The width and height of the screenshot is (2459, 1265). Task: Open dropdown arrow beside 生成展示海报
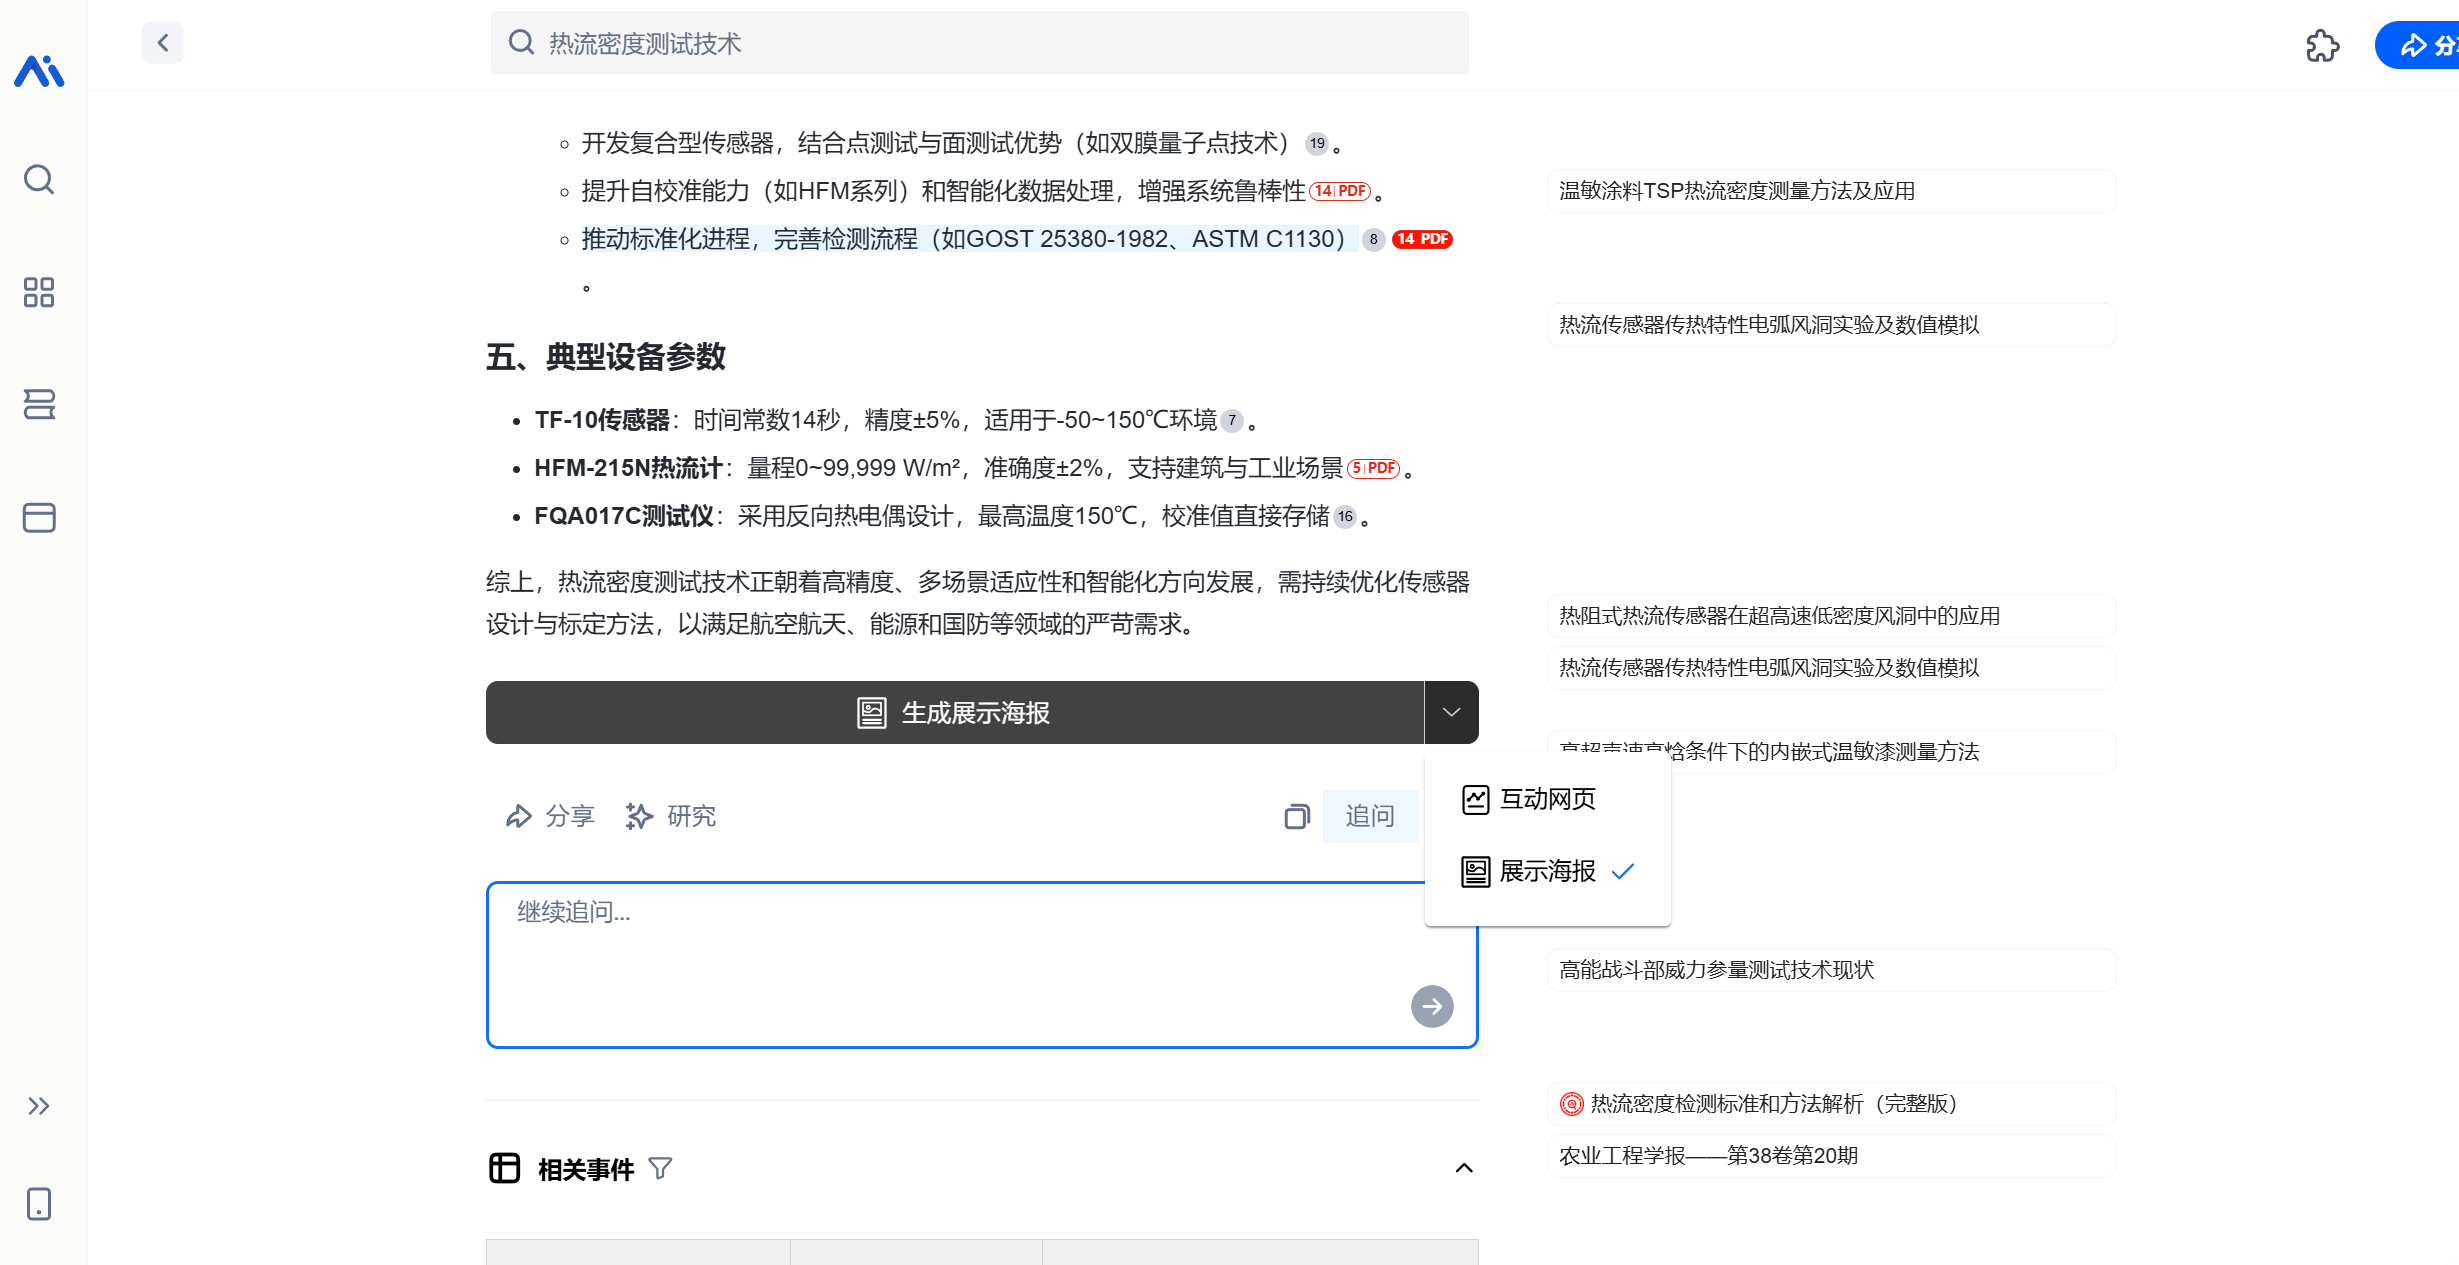[1451, 712]
